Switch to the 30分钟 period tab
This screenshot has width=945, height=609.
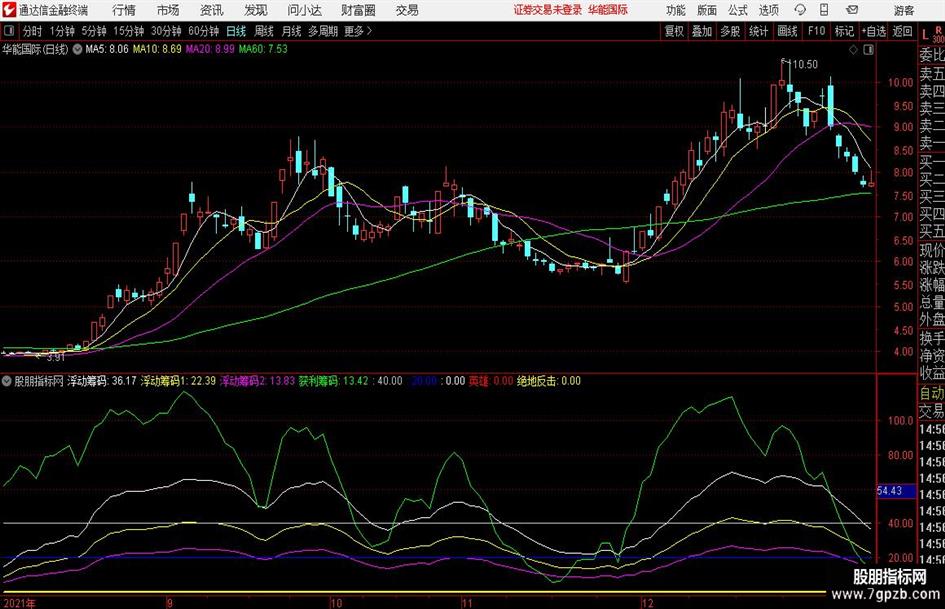(x=166, y=31)
